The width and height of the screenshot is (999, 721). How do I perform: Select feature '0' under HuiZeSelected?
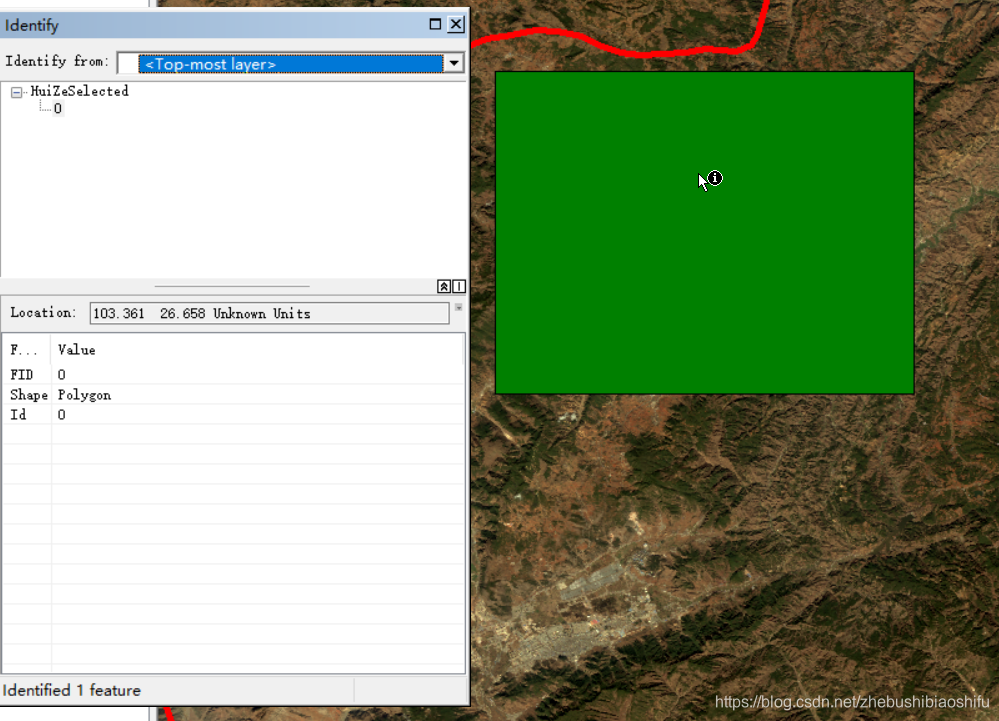pos(58,108)
